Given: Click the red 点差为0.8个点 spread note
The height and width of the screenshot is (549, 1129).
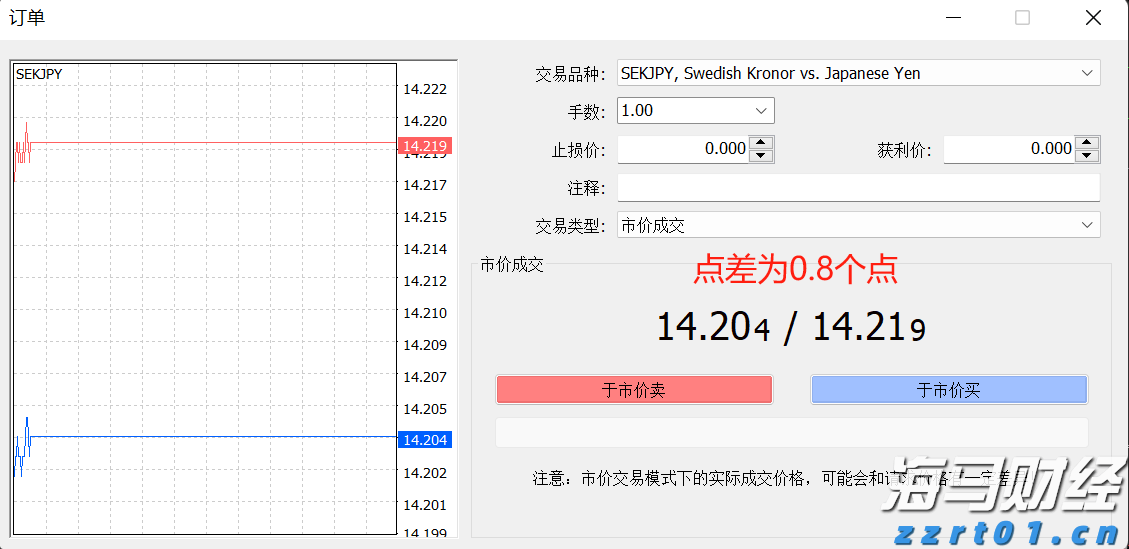Looking at the screenshot, I should click(795, 268).
